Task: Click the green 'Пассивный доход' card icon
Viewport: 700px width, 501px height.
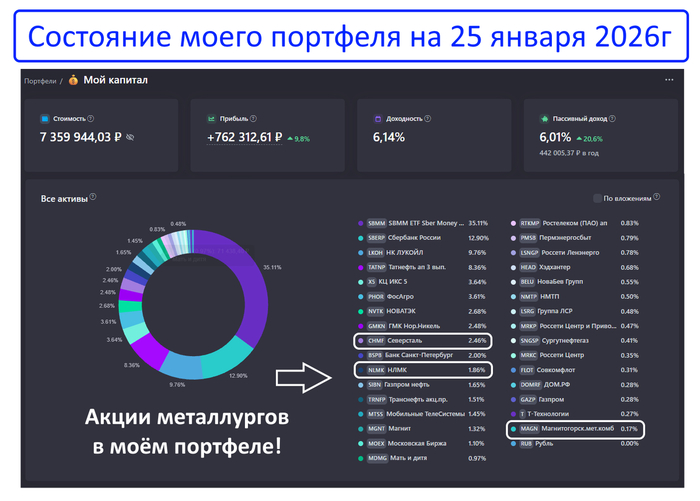Action: (x=545, y=117)
